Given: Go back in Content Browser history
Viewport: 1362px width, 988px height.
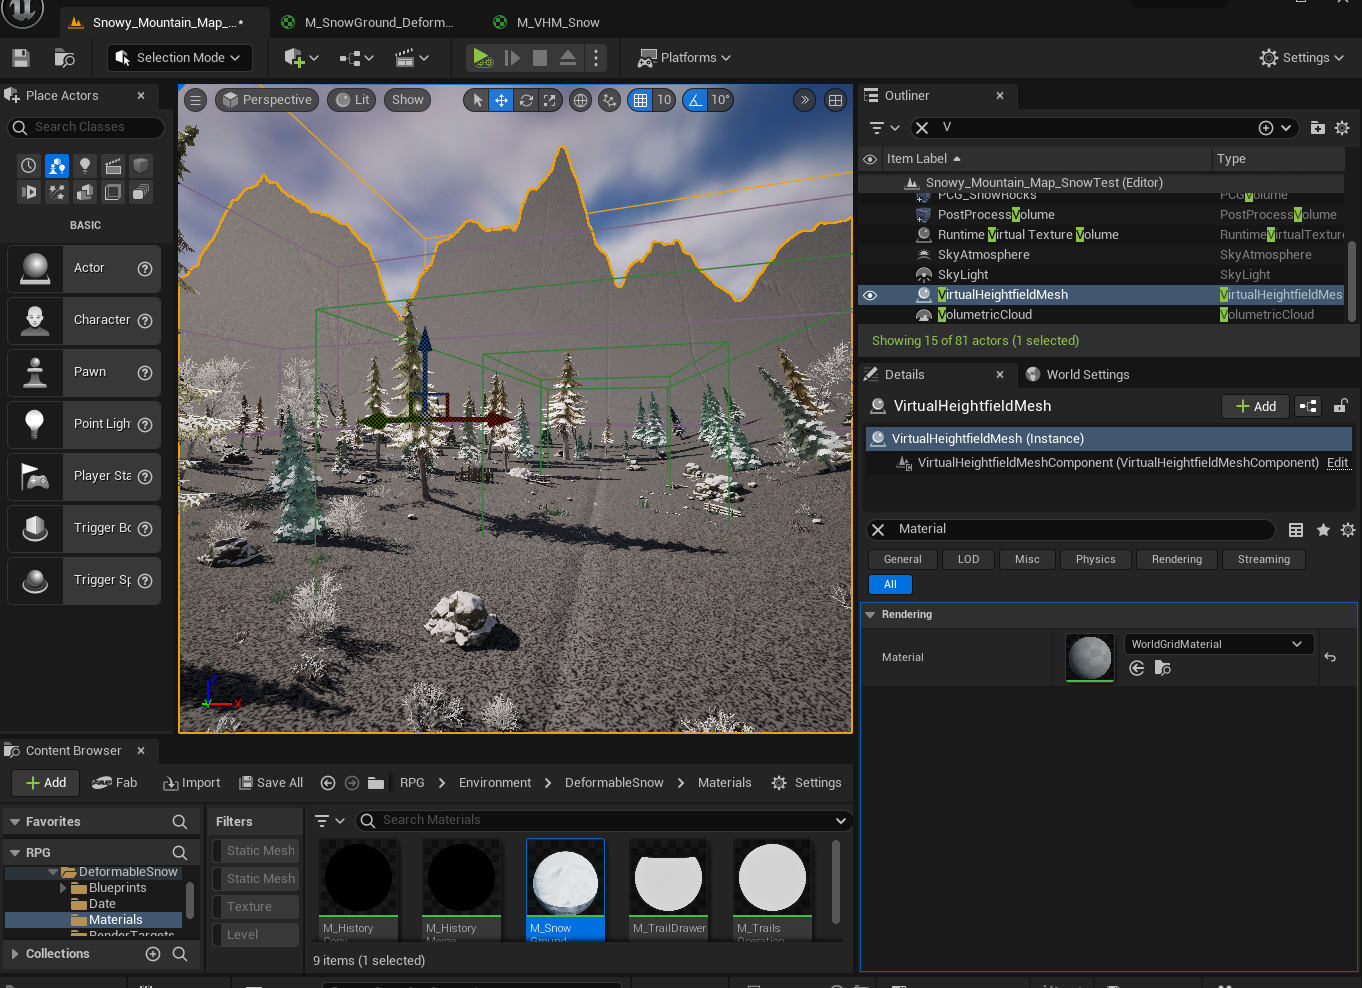Looking at the screenshot, I should 327,783.
